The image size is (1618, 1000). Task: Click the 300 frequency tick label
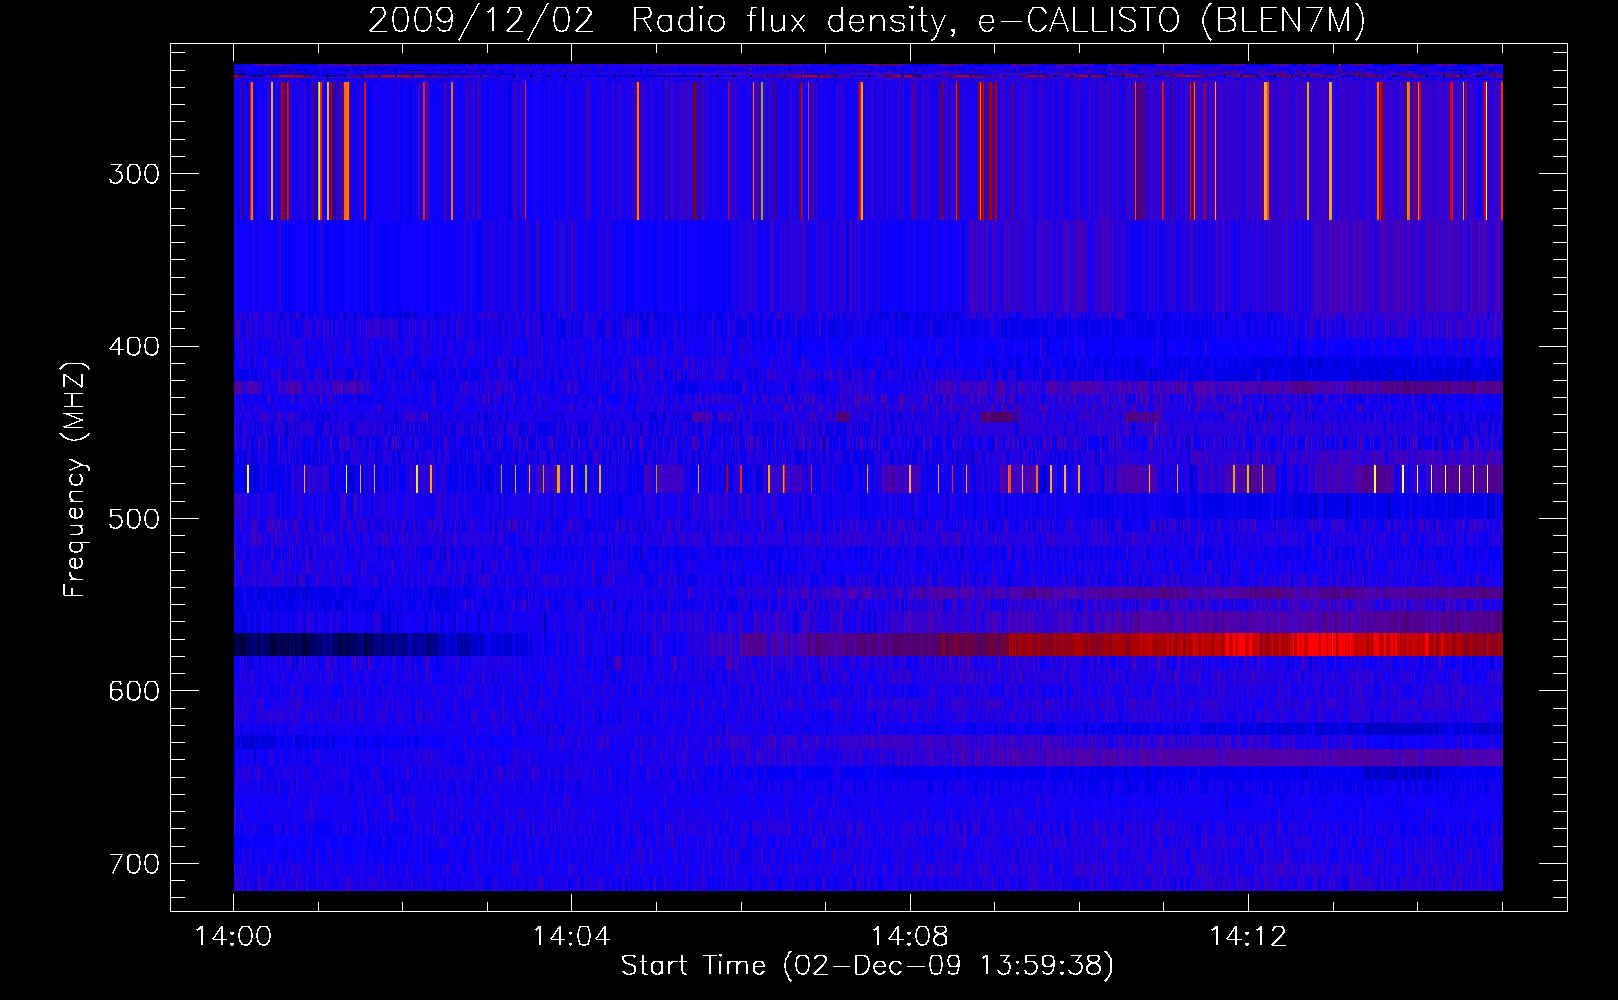click(x=134, y=174)
